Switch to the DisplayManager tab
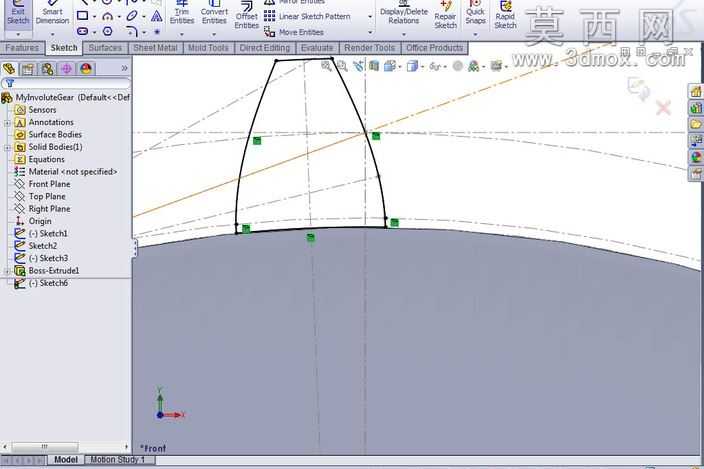 coord(86,69)
